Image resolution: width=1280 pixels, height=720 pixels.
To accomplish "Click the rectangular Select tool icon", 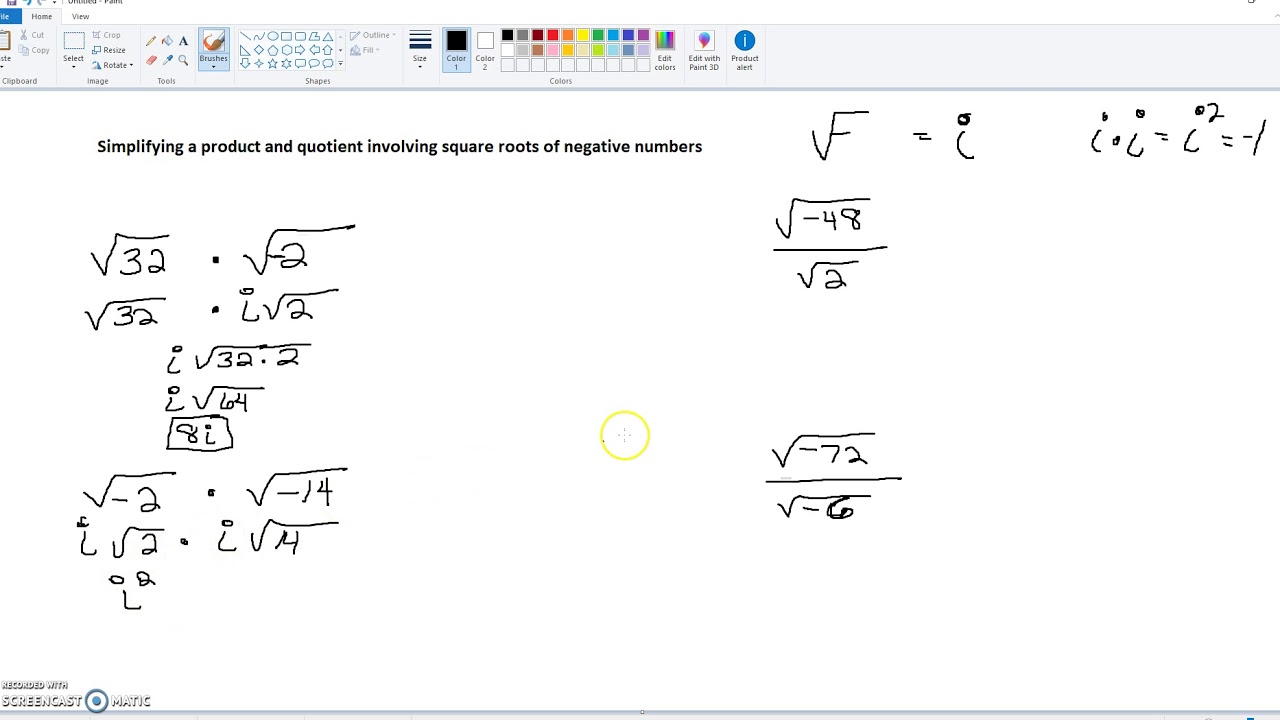I will tap(74, 41).
